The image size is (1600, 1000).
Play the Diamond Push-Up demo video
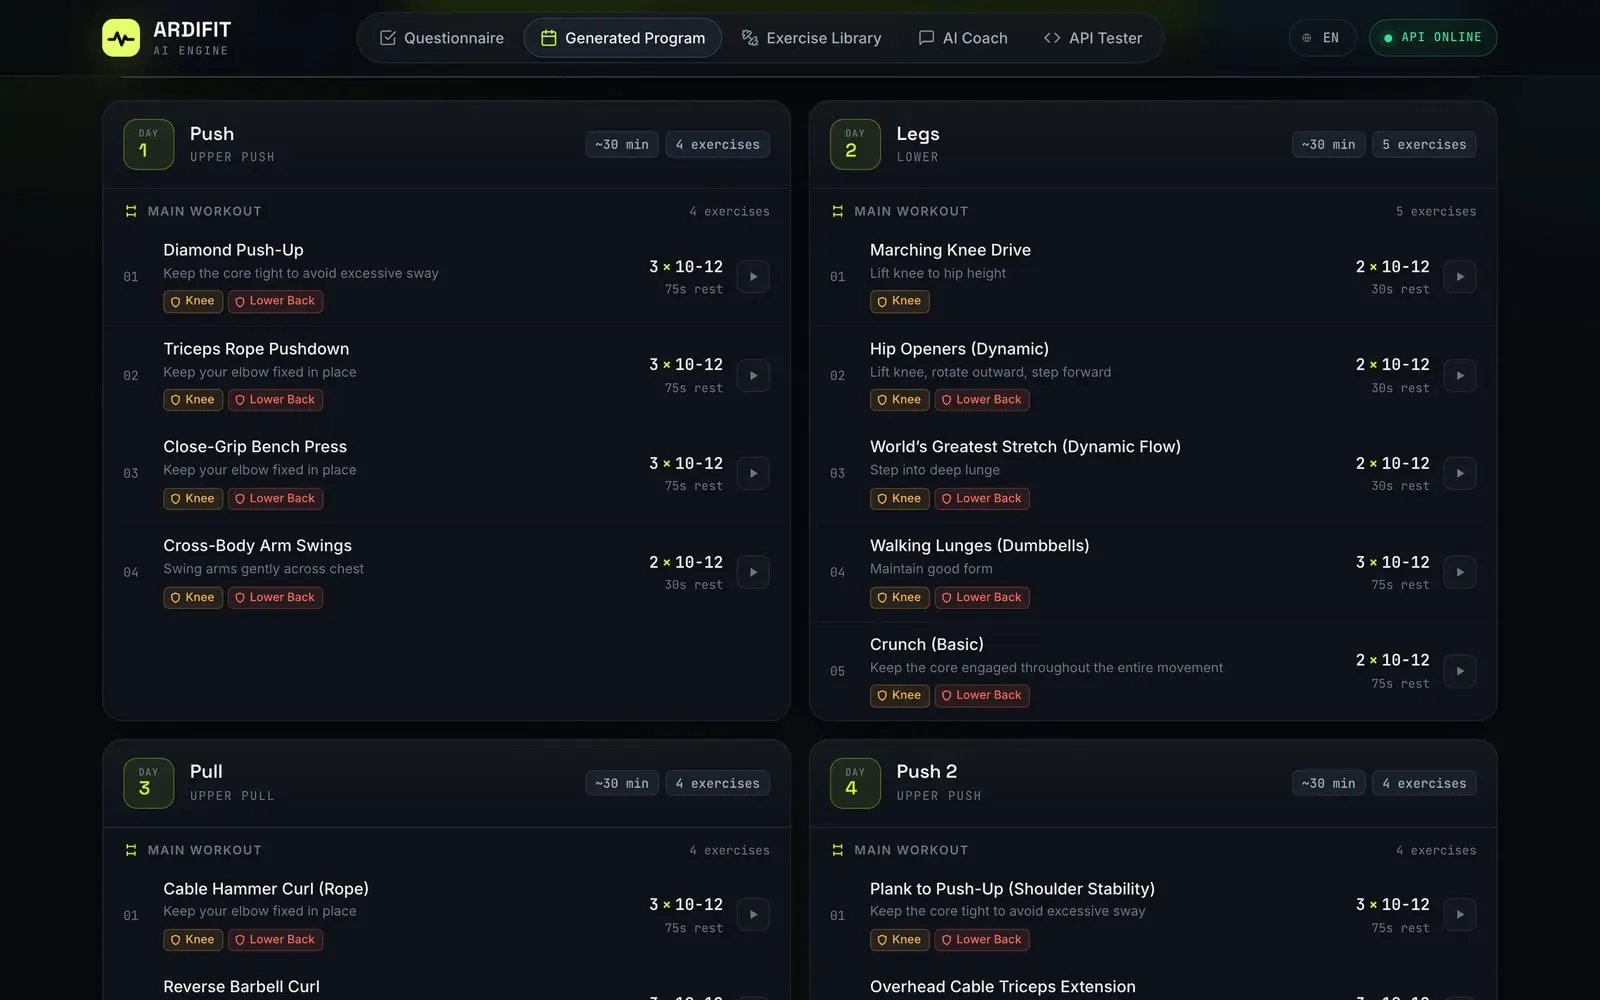[753, 277]
